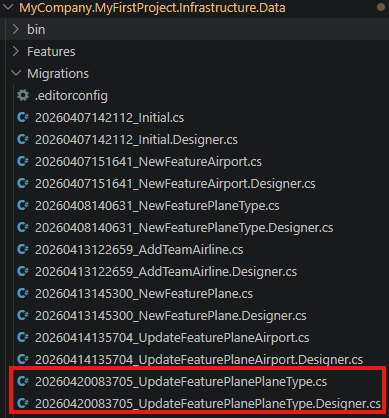Open 20260413145300_NewFeaturePlane.cs
389x418 pixels.
tap(144, 294)
